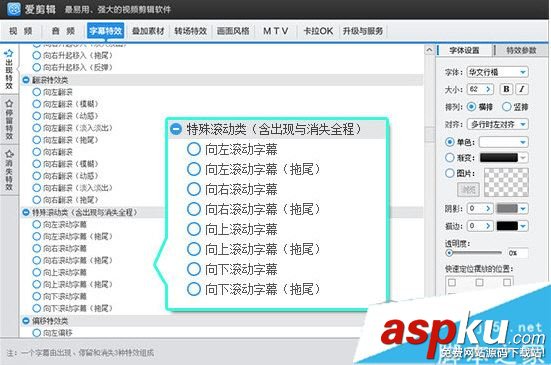Click the checkered image preview thumbnail

point(506,182)
